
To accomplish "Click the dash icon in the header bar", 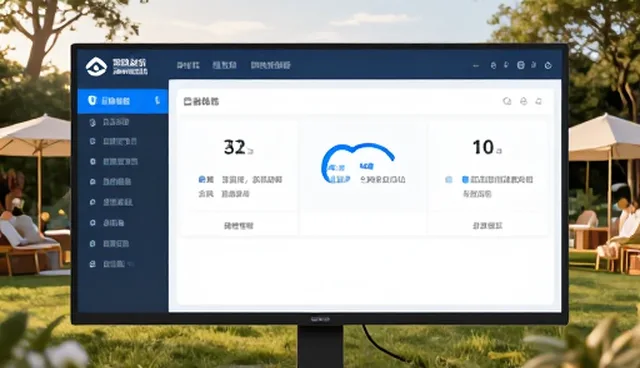I will 476,65.
